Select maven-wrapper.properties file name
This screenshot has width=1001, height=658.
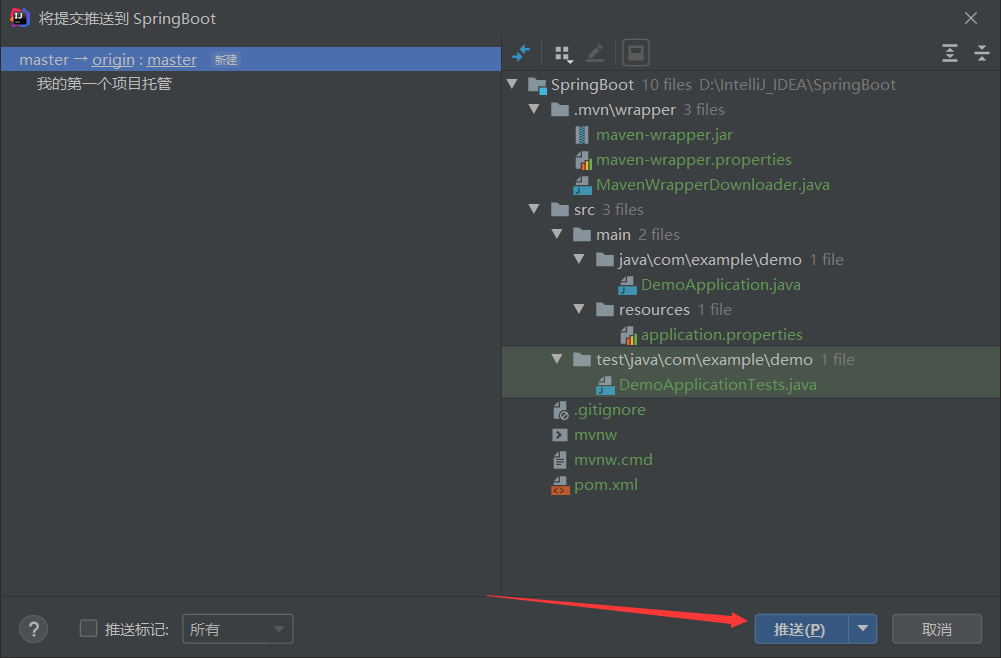tap(693, 160)
